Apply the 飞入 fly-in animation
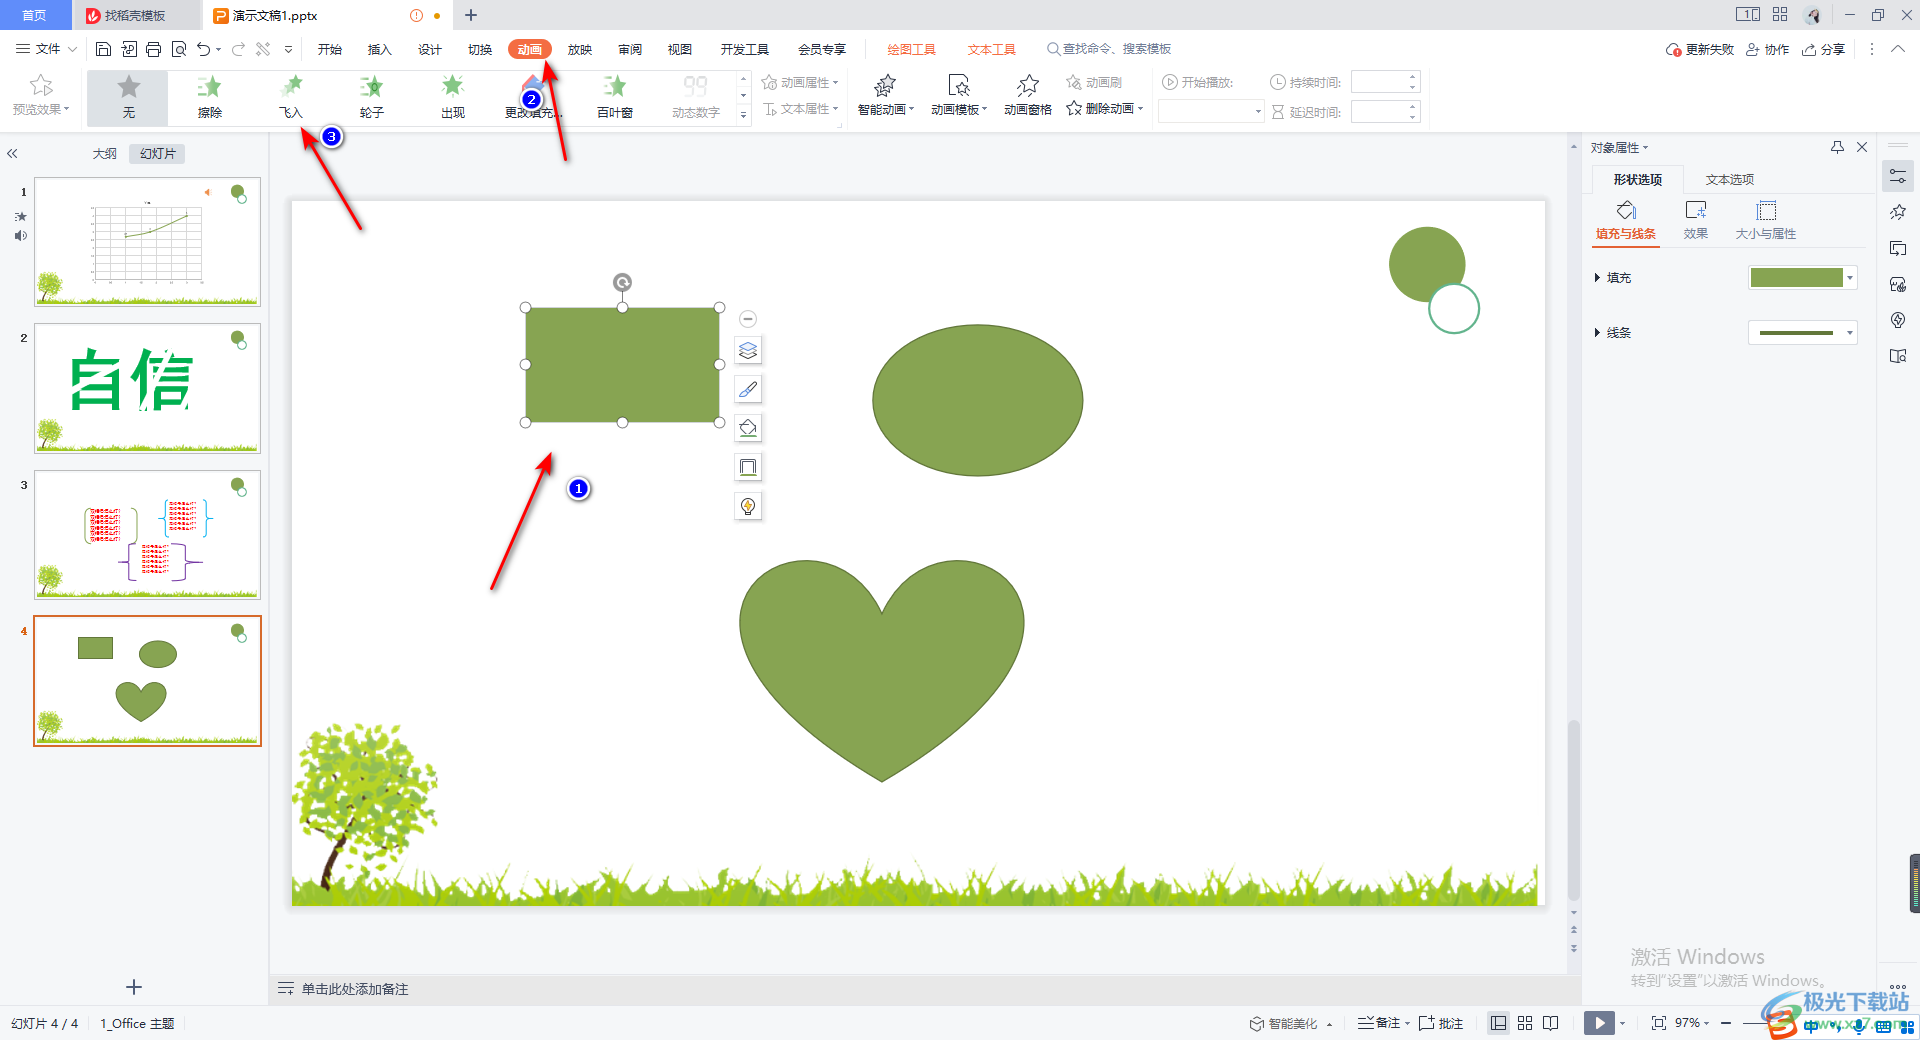 291,97
